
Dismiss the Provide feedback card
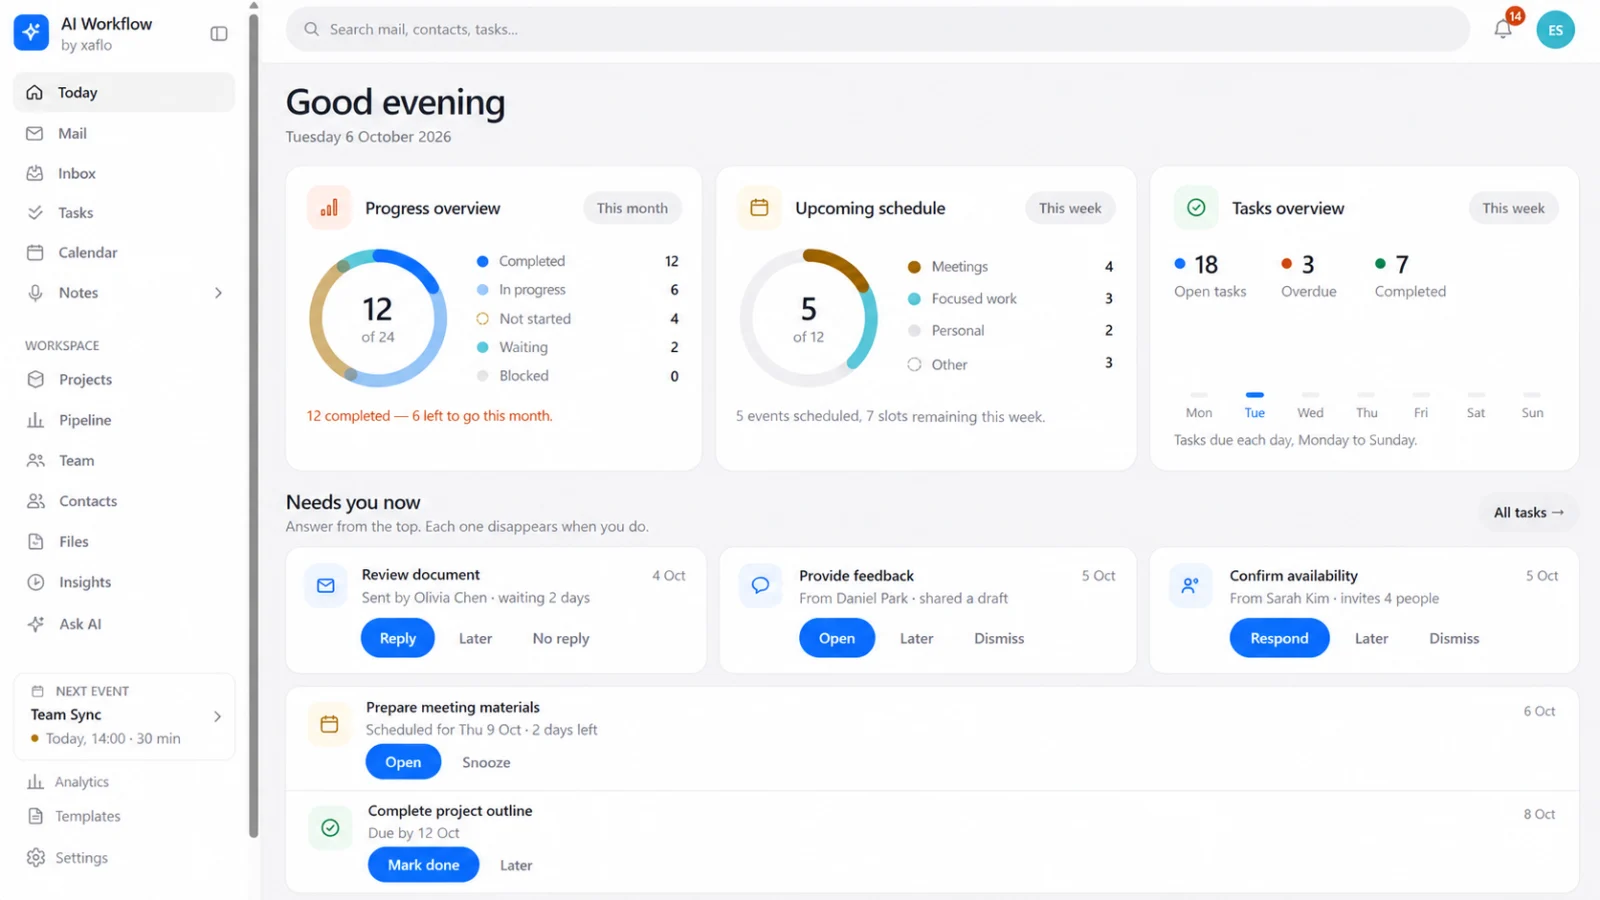(999, 638)
